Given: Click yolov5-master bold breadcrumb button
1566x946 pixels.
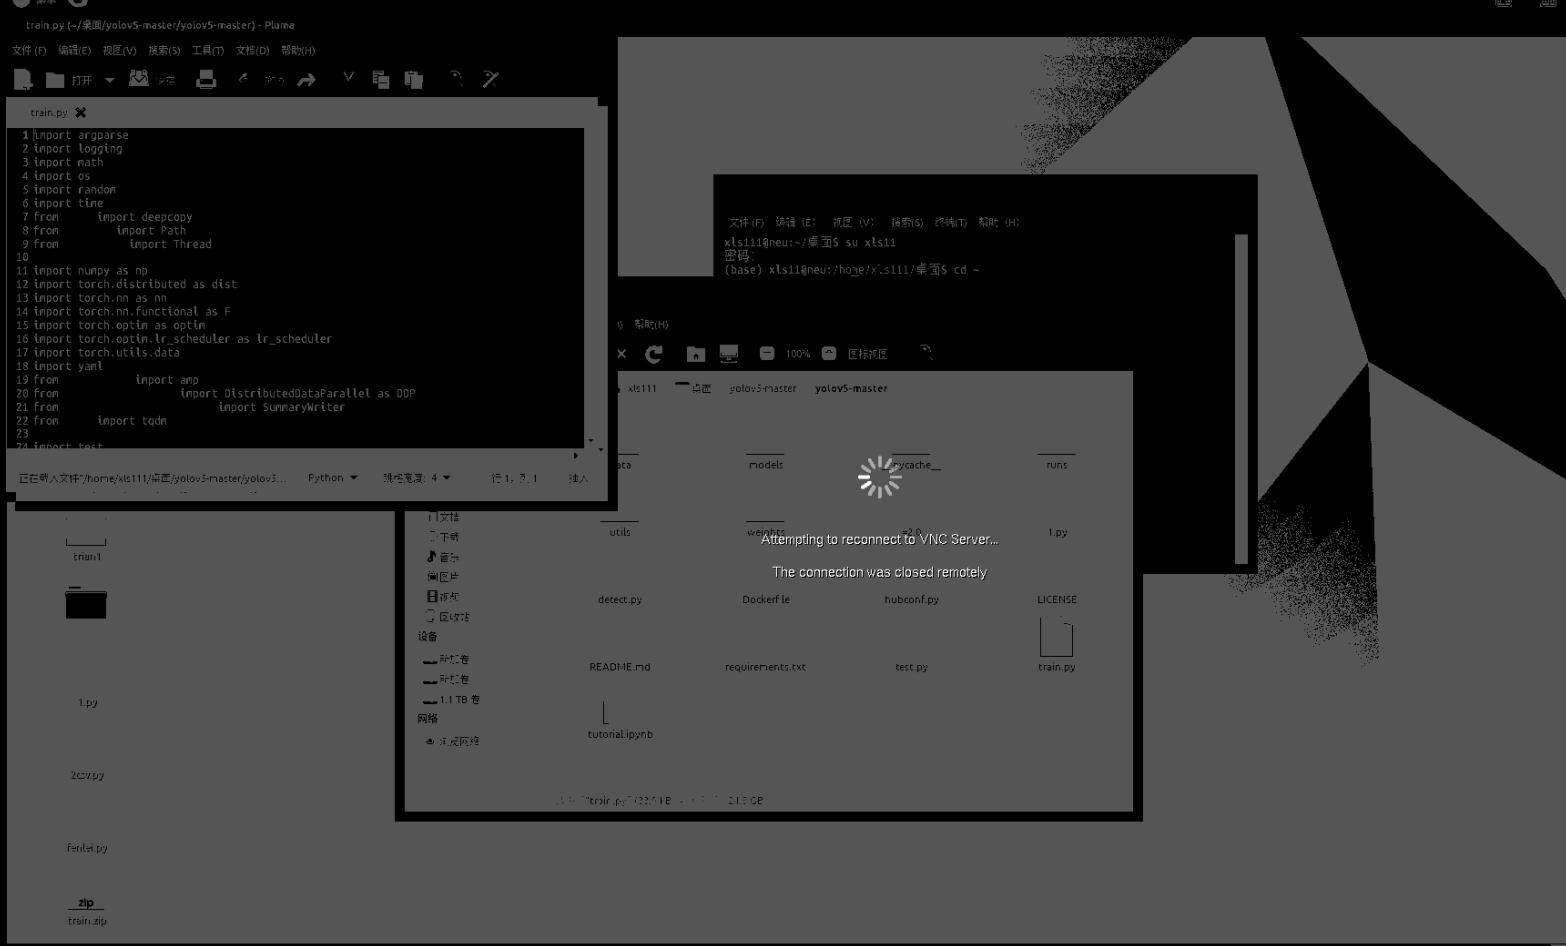Looking at the screenshot, I should 851,389.
